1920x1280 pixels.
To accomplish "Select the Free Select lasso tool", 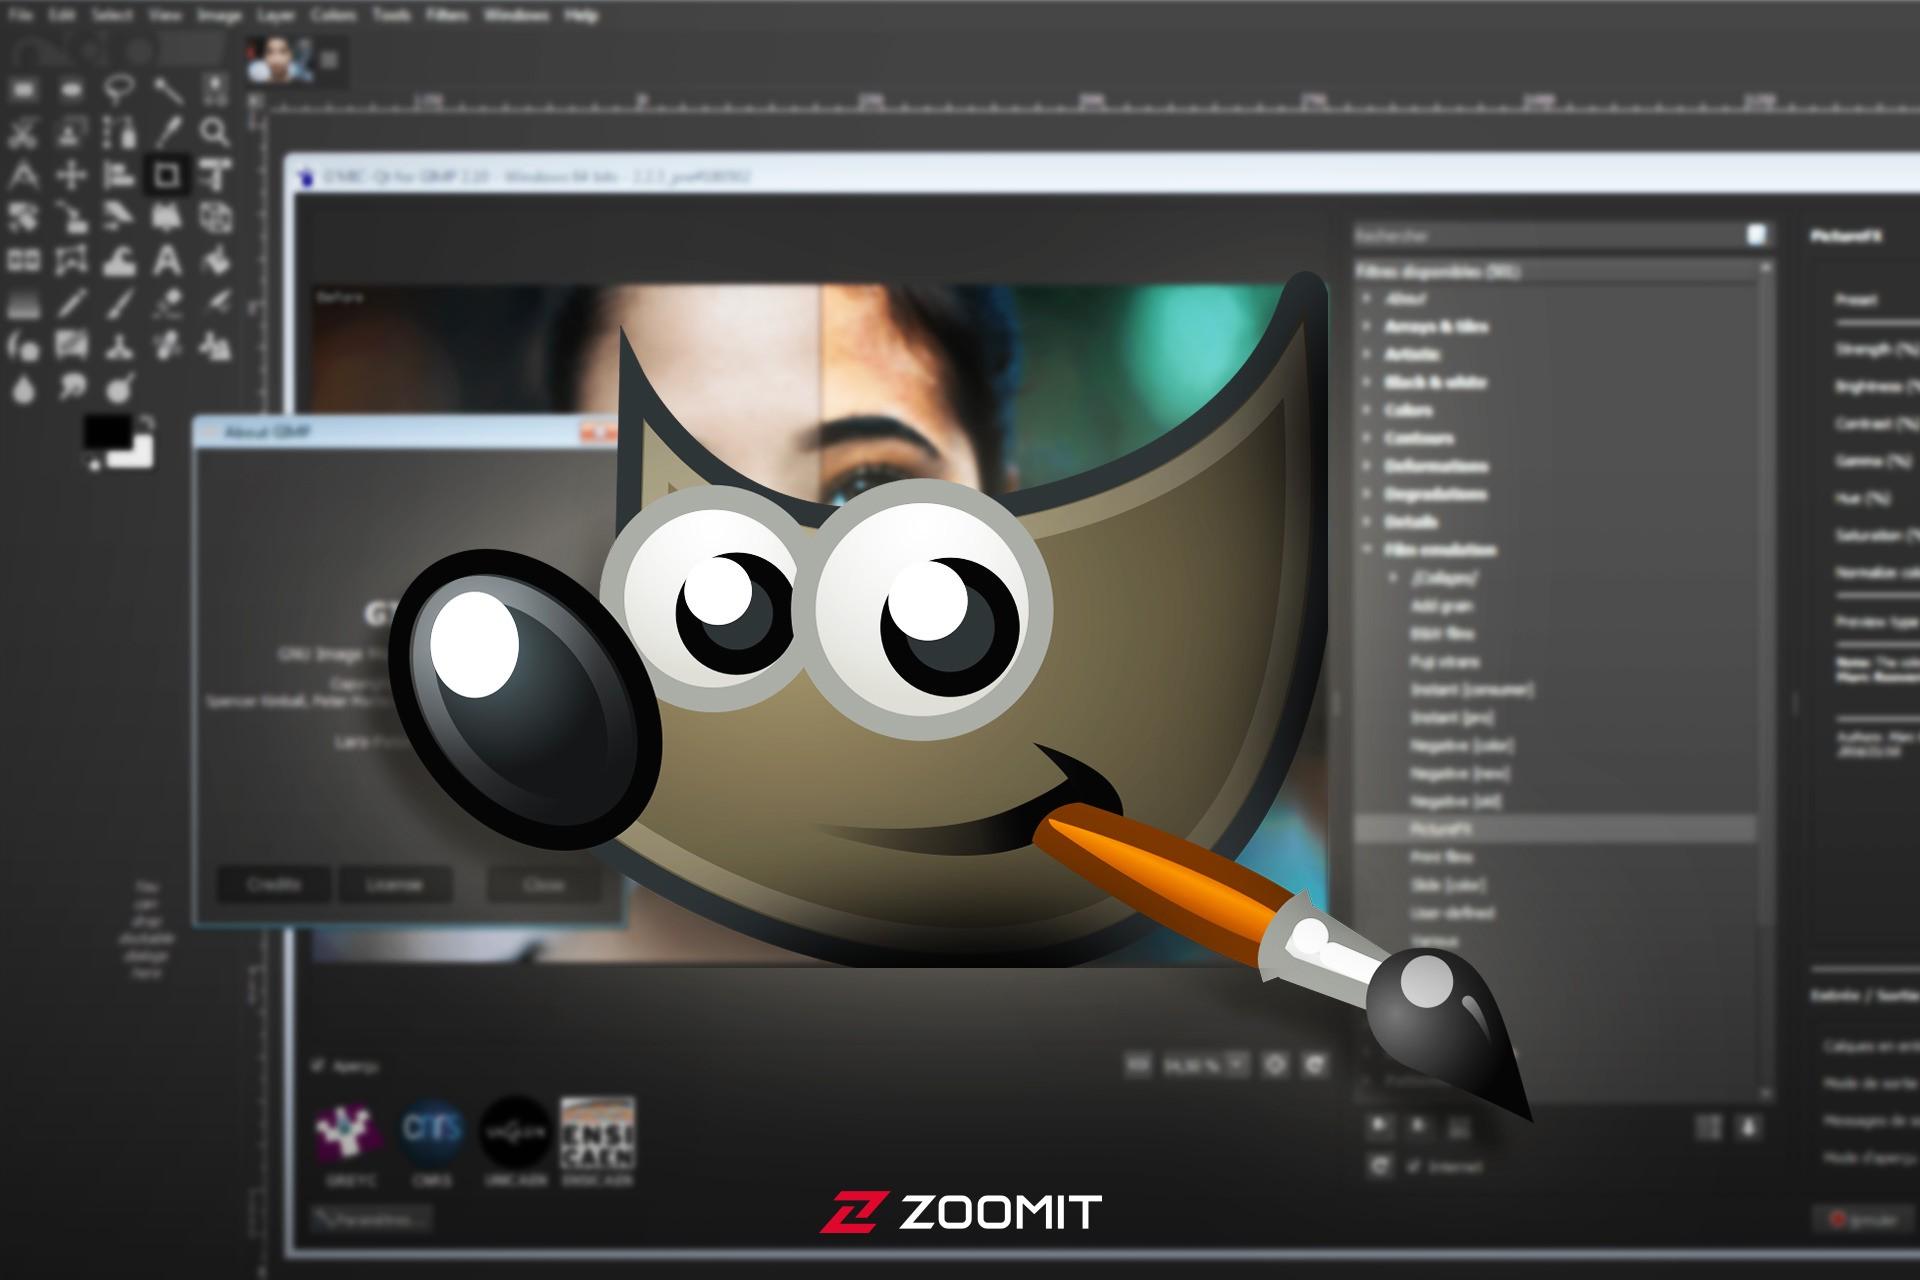I will (x=119, y=89).
